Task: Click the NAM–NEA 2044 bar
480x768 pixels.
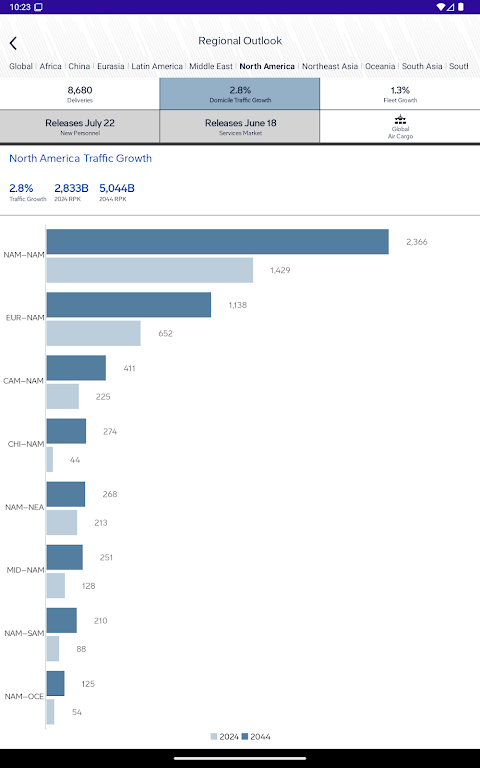Action: [66, 494]
